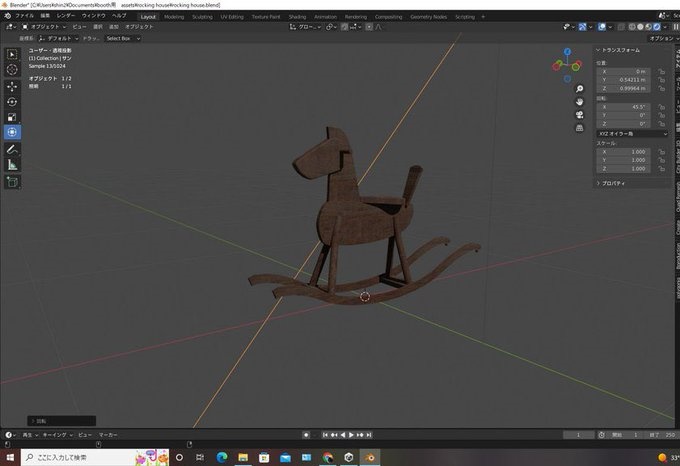Switch to solid viewport shading
This screenshot has height=466, width=680.
click(641, 27)
